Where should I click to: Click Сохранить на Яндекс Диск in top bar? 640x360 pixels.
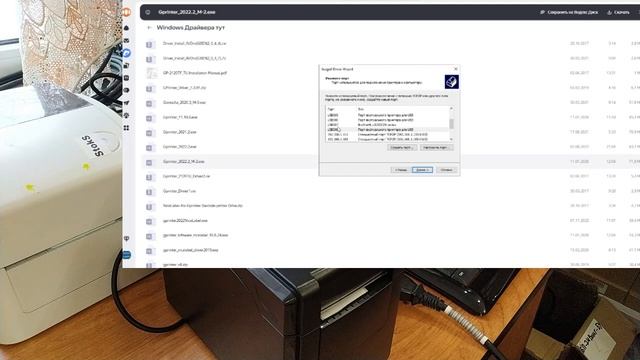click(569, 12)
